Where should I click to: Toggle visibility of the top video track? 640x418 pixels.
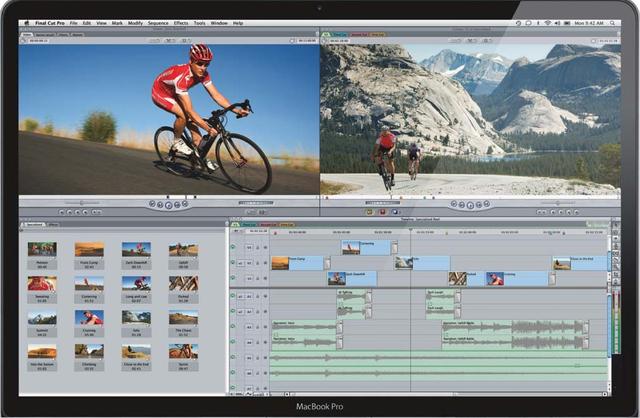point(233,246)
